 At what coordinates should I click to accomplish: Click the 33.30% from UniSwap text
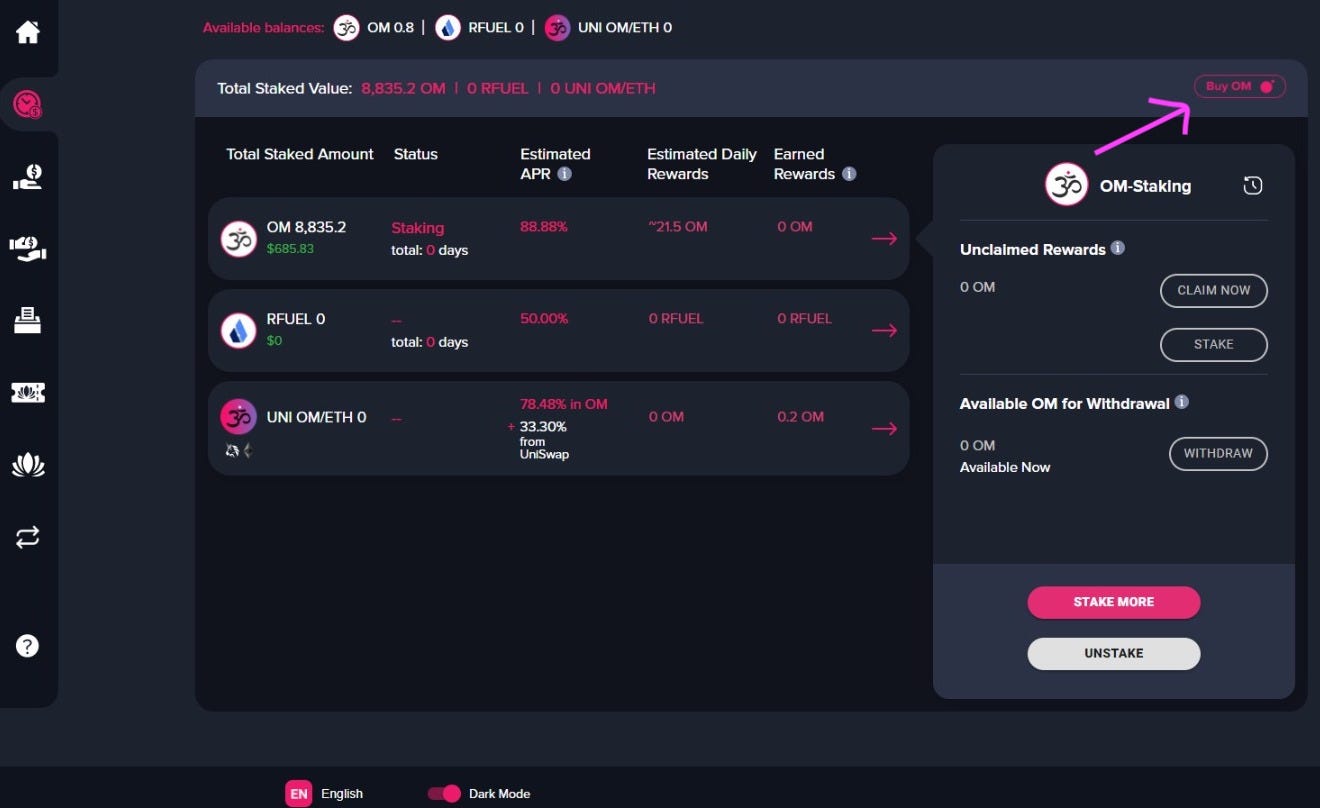point(543,441)
